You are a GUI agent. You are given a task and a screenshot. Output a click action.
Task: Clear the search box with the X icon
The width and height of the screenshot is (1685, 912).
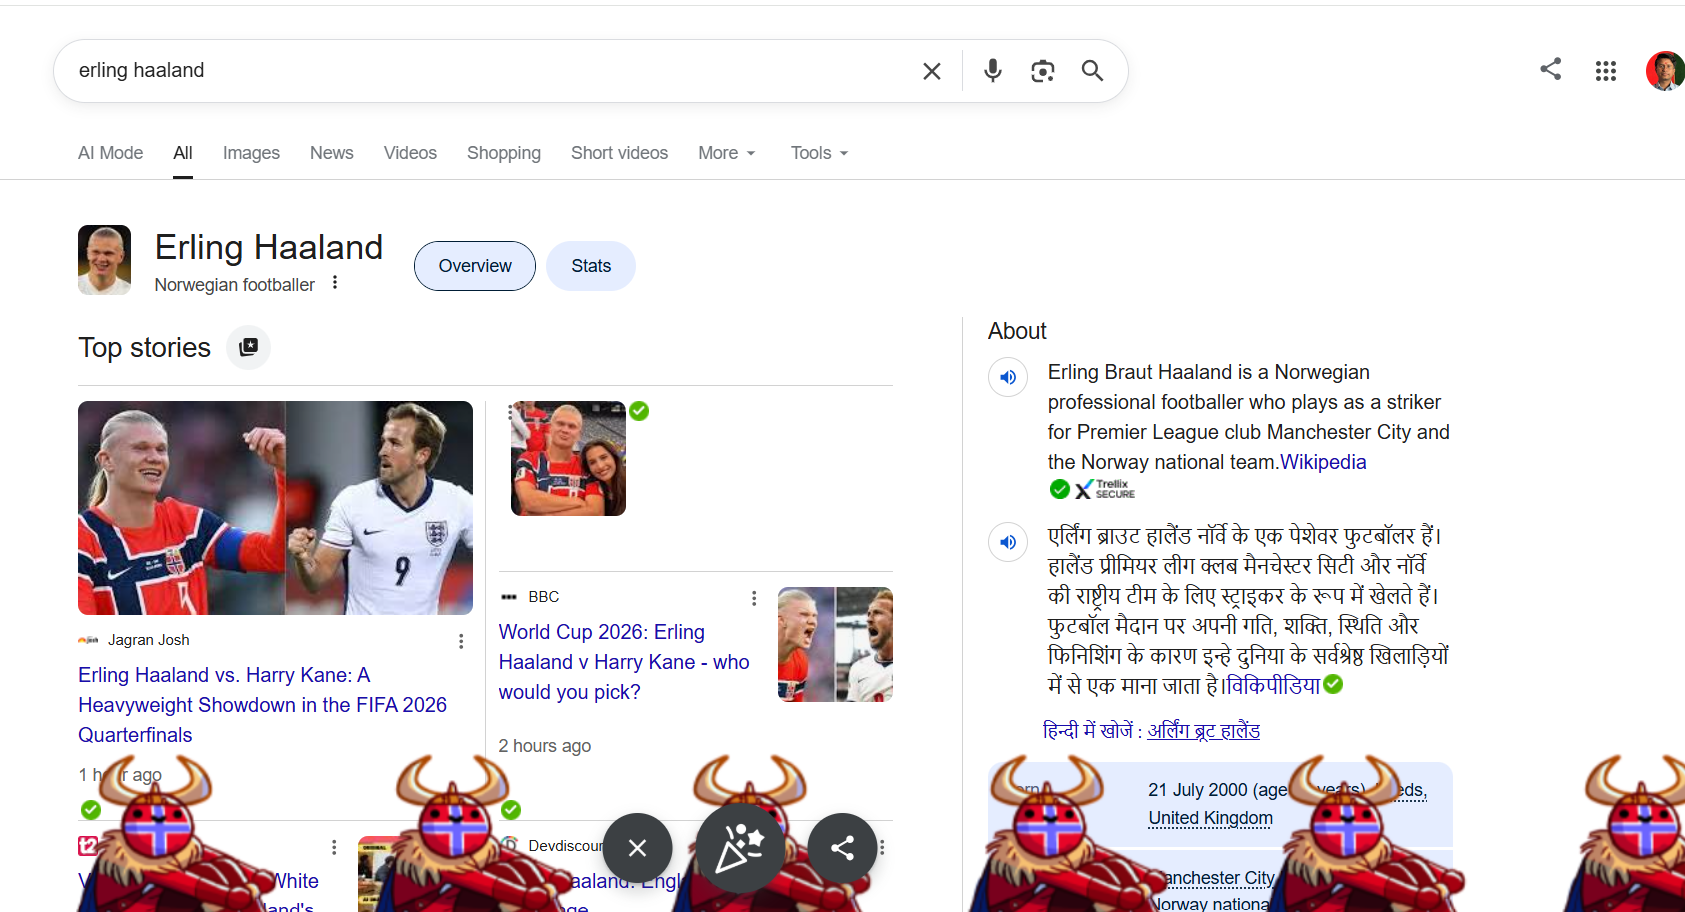[932, 71]
